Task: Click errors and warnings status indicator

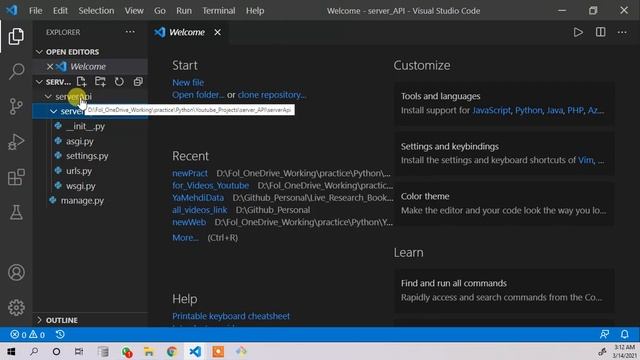Action: pyautogui.click(x=27, y=335)
